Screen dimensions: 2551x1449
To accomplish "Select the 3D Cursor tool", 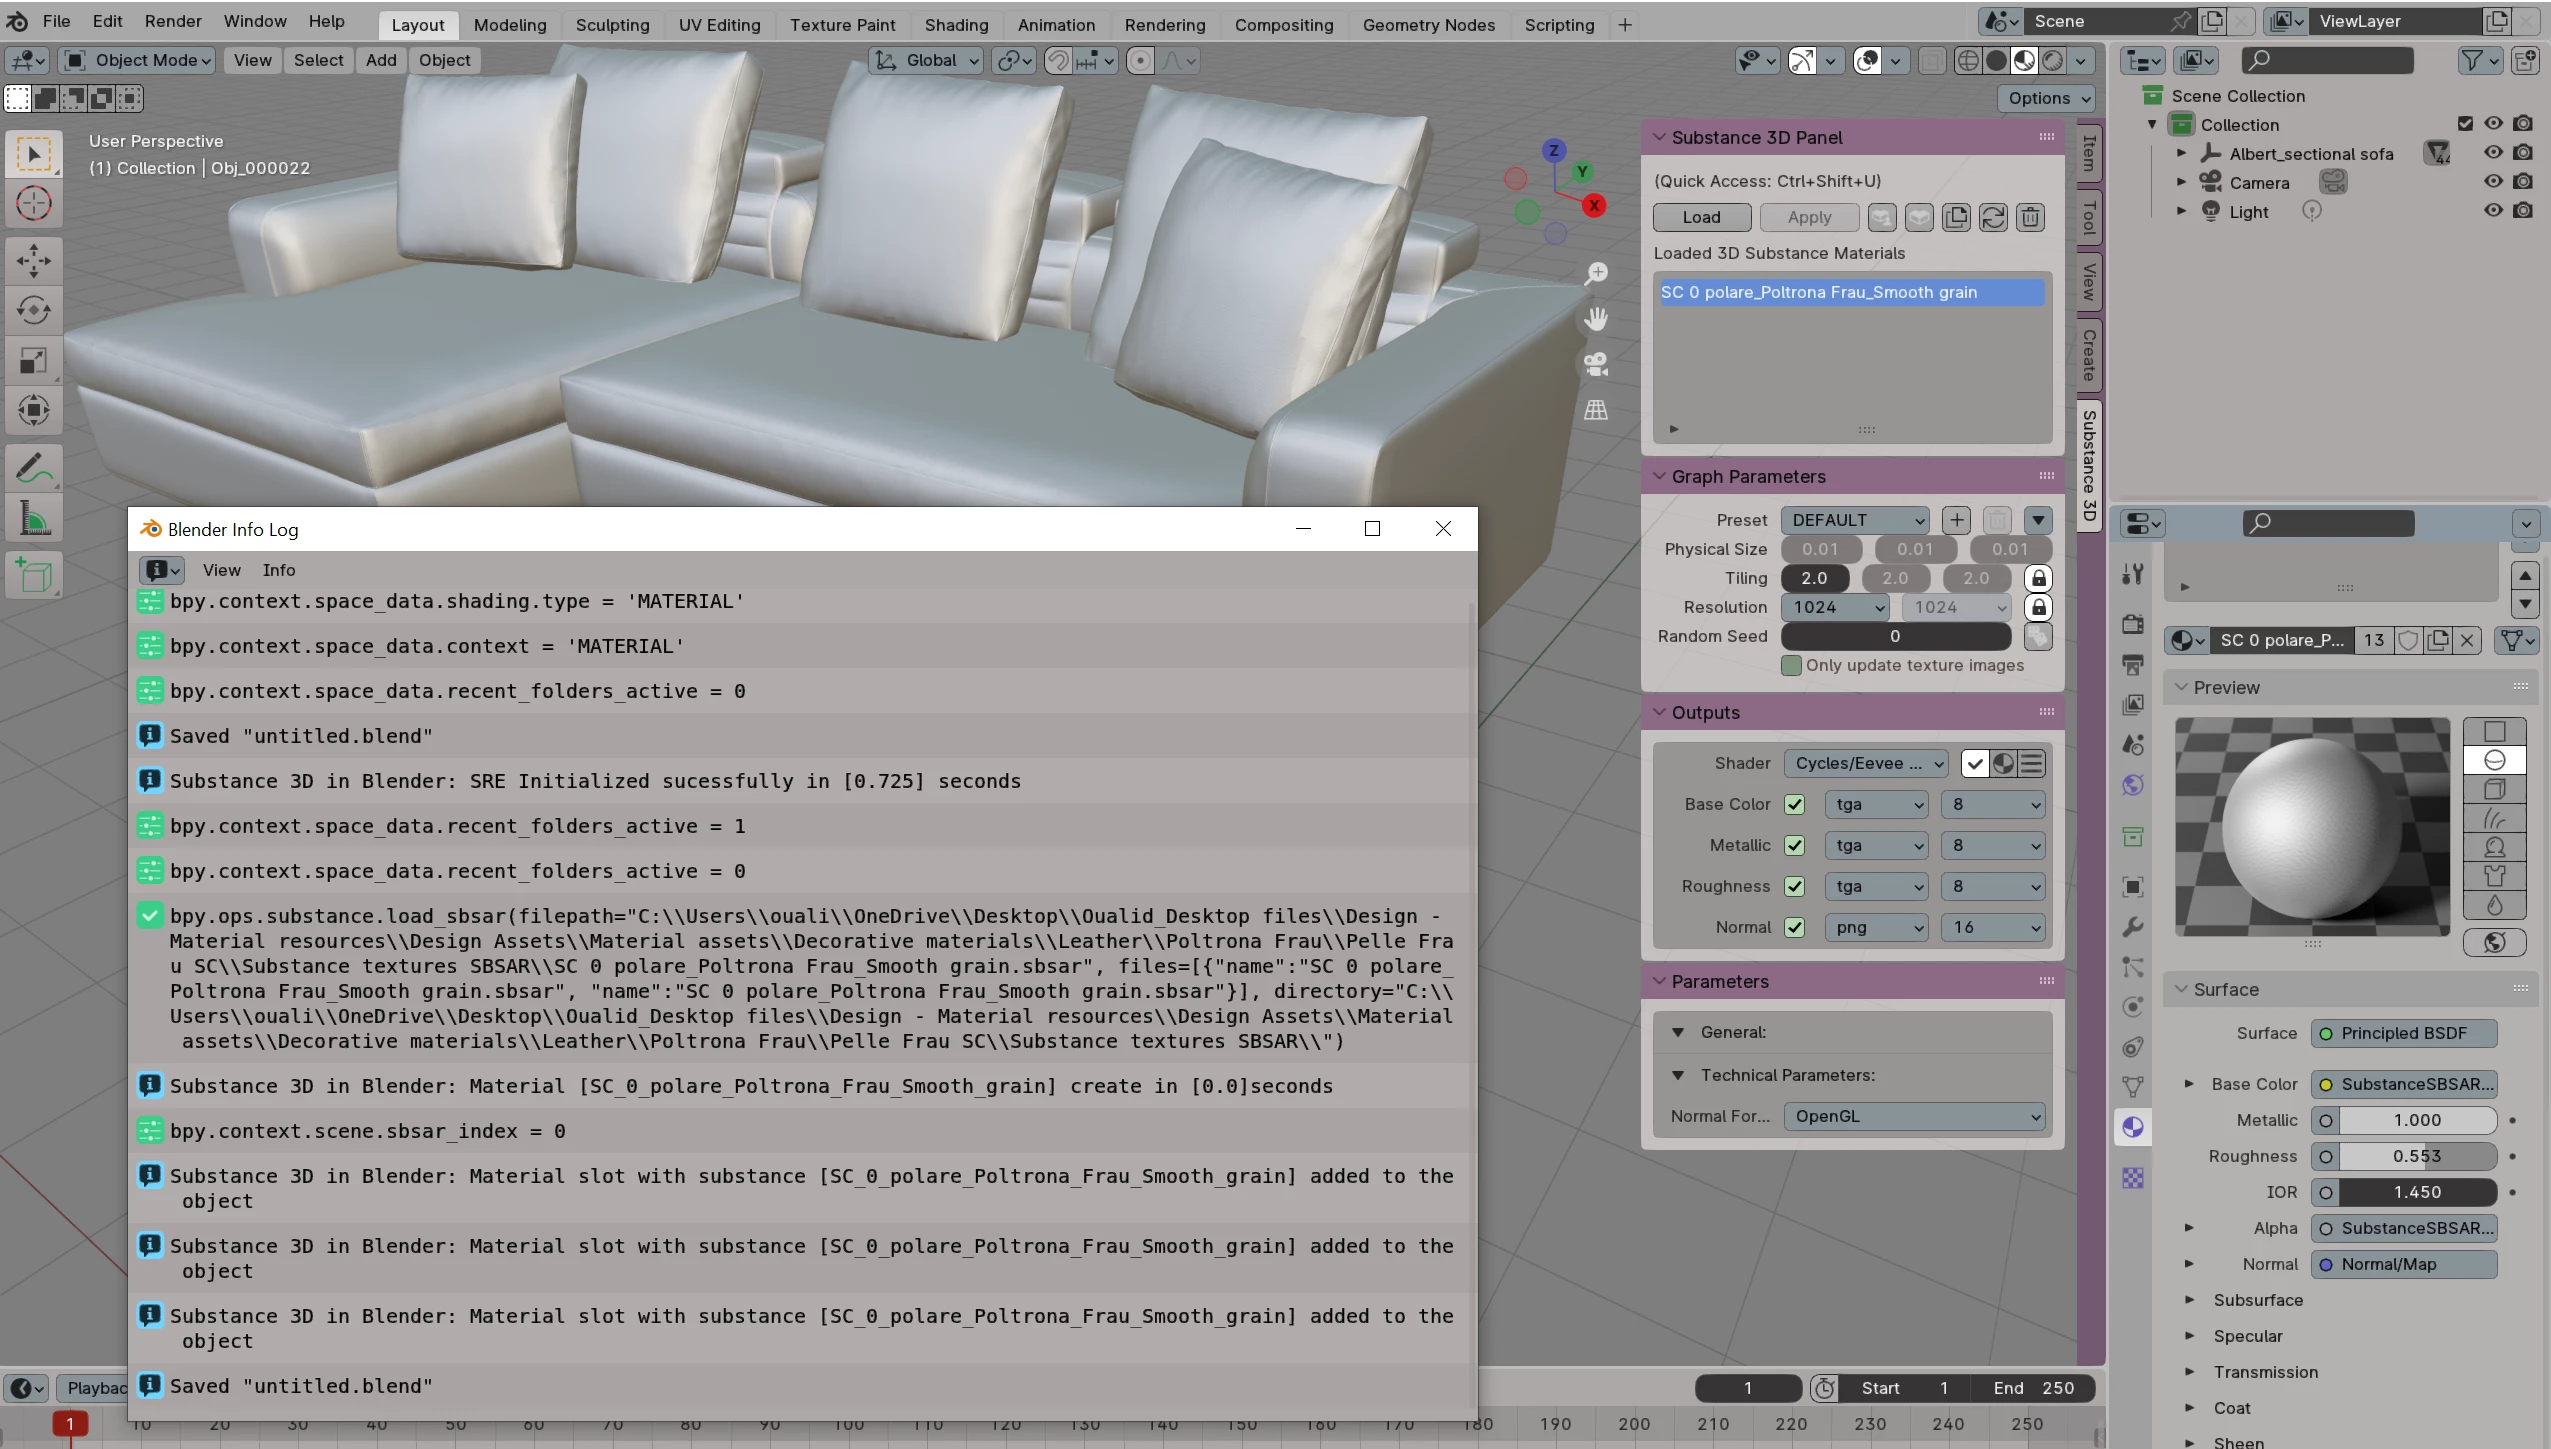I will (34, 204).
